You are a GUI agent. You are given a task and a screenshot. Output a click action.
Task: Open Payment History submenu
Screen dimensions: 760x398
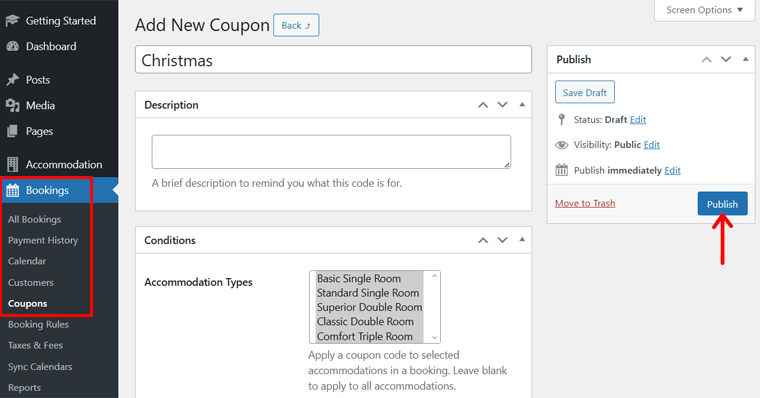[43, 240]
